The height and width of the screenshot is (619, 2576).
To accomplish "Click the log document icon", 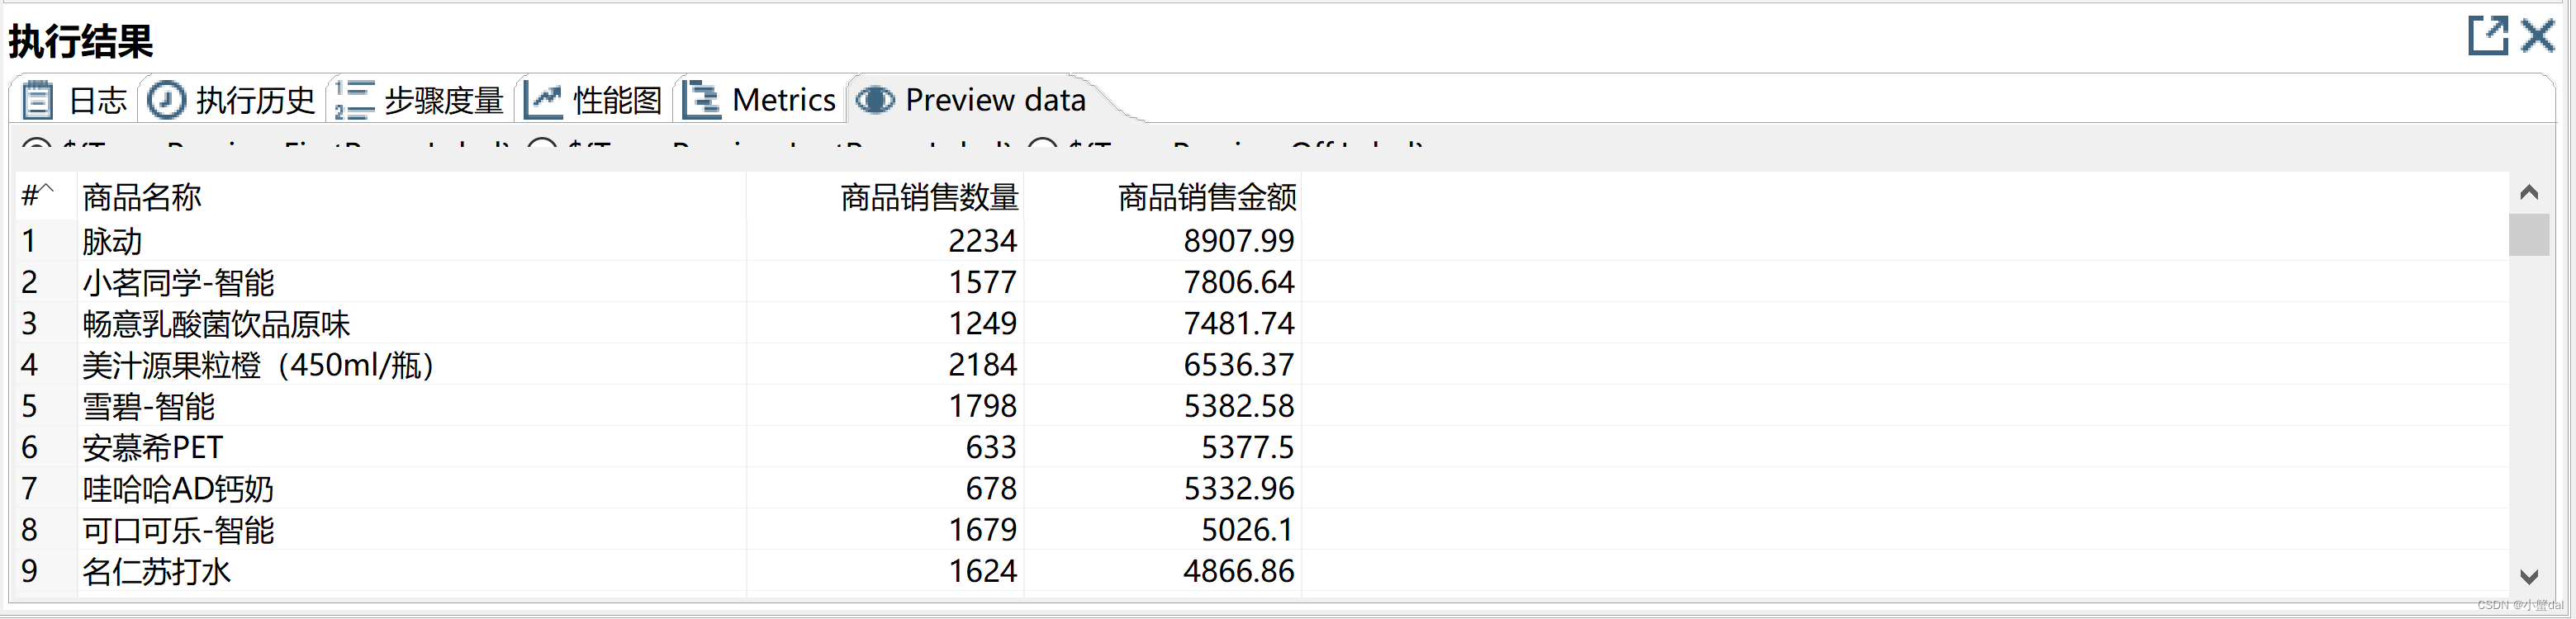I will [38, 100].
